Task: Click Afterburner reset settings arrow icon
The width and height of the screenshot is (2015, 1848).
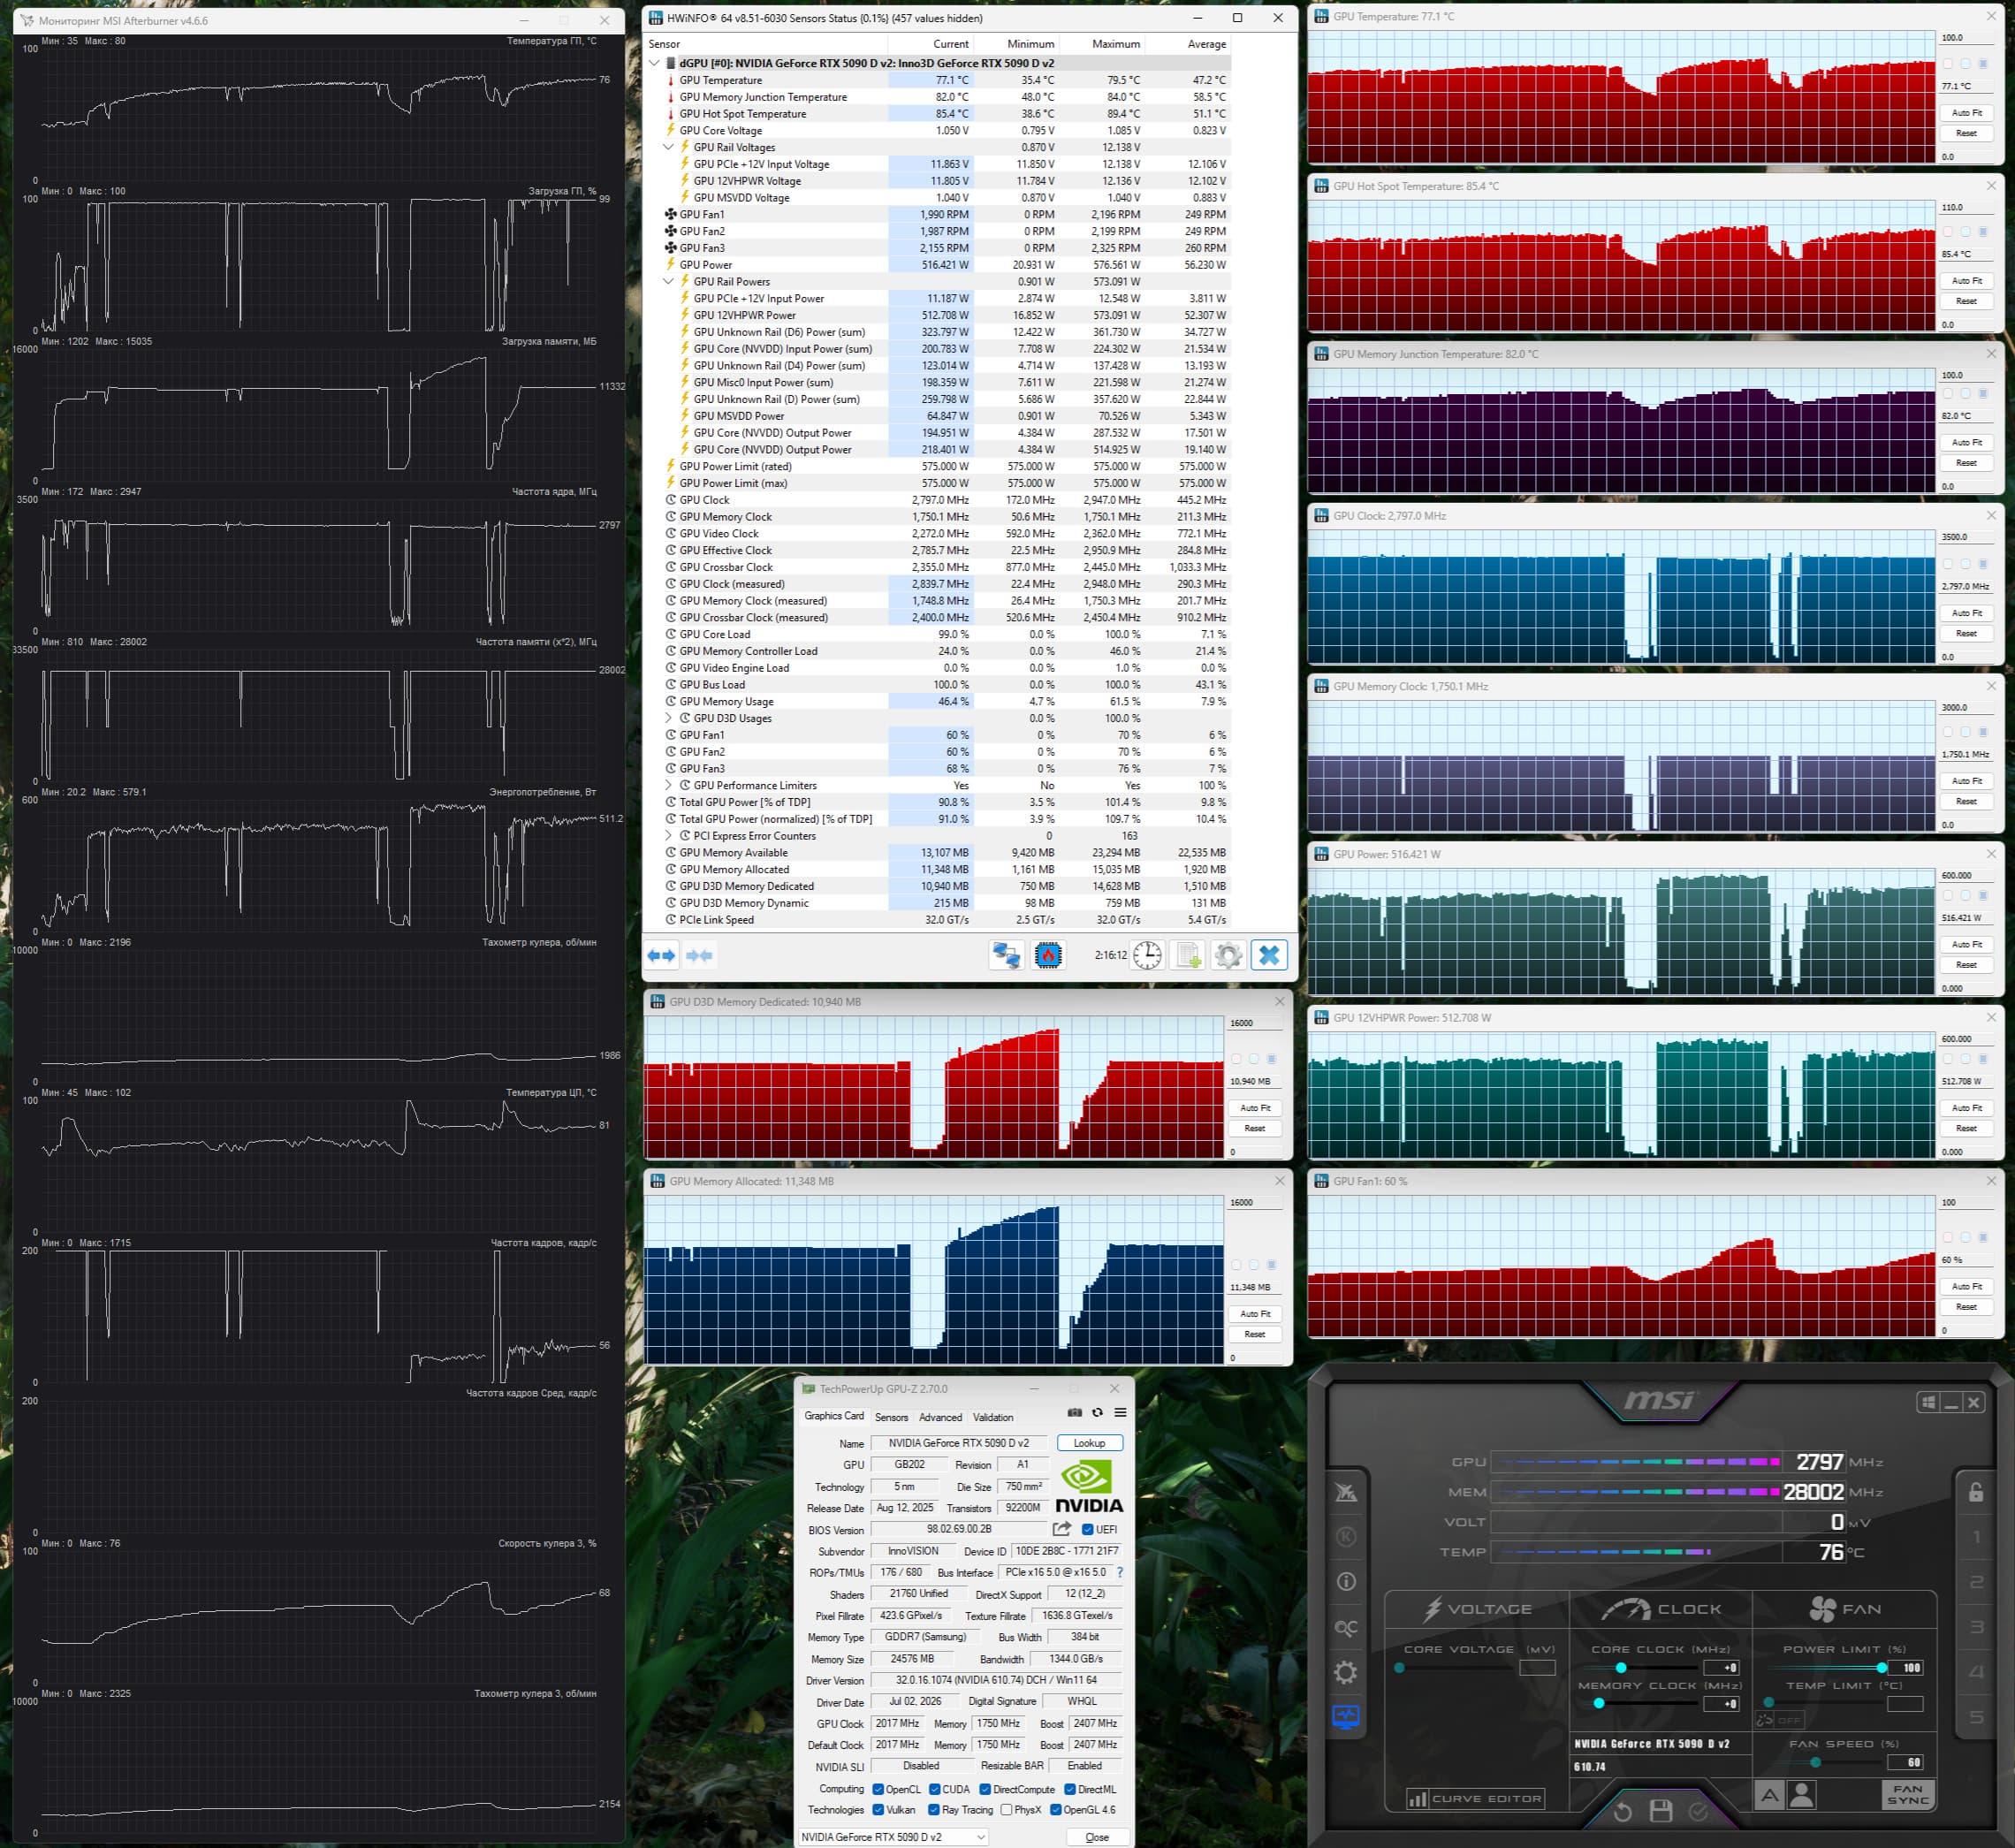Action: [x=1622, y=1811]
